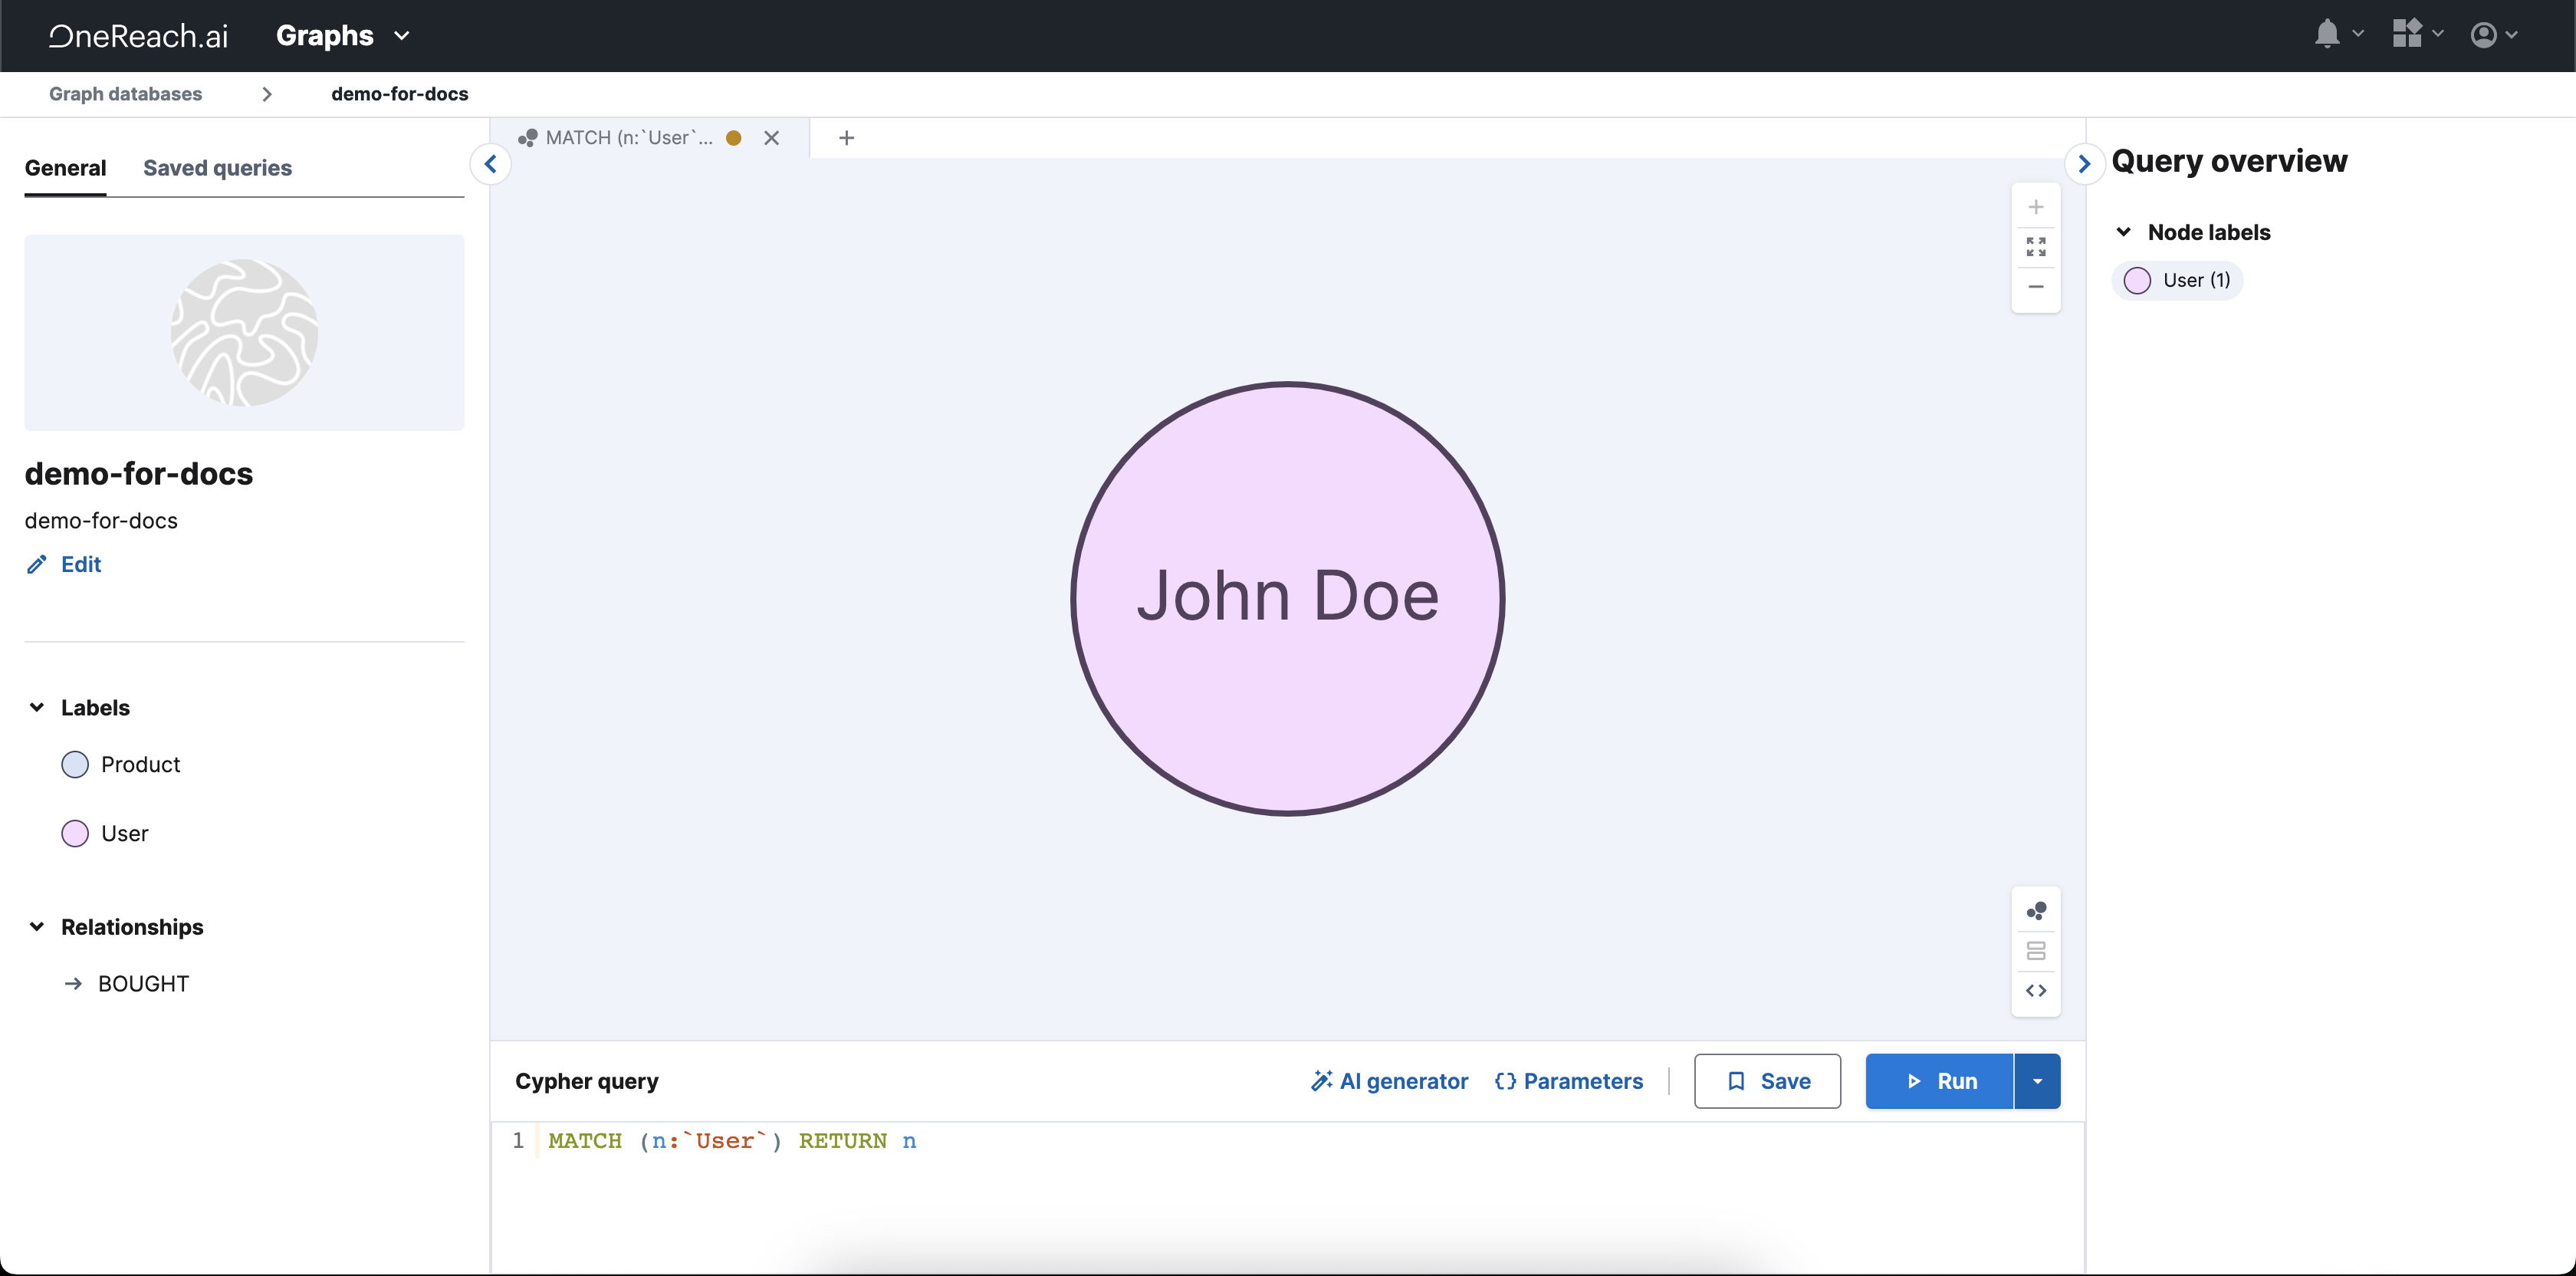Image resolution: width=2576 pixels, height=1276 pixels.
Task: Open the user account menu
Action: point(2493,35)
